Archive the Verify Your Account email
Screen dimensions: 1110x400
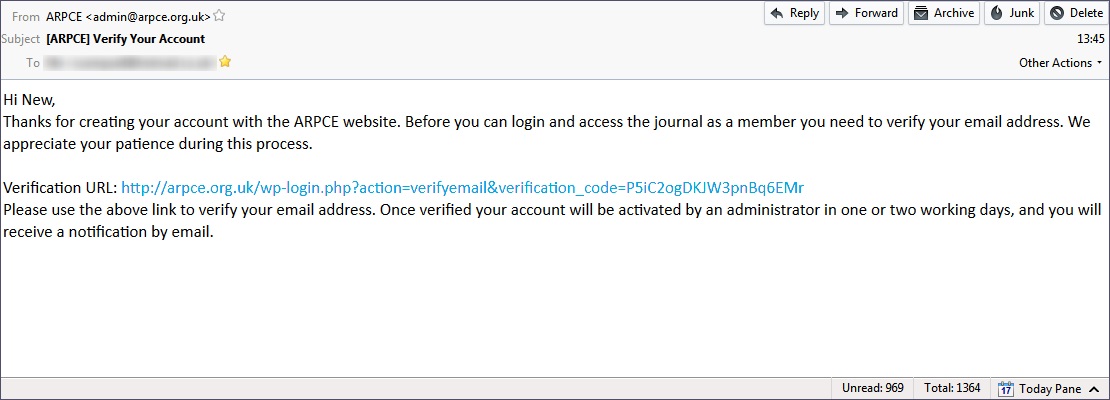(x=943, y=13)
